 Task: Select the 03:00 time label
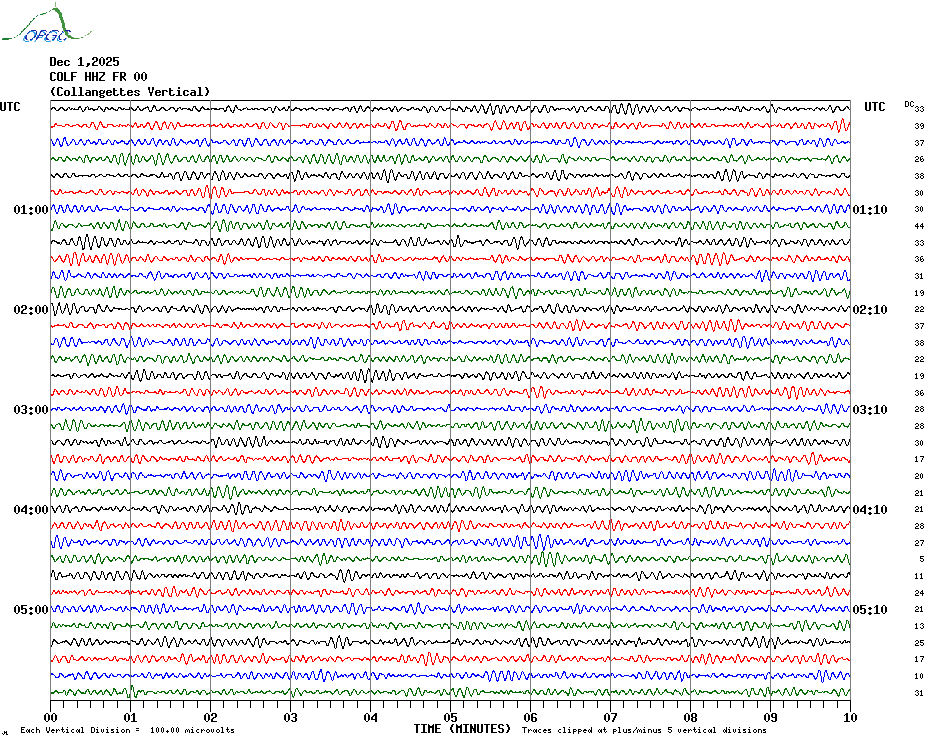point(31,410)
